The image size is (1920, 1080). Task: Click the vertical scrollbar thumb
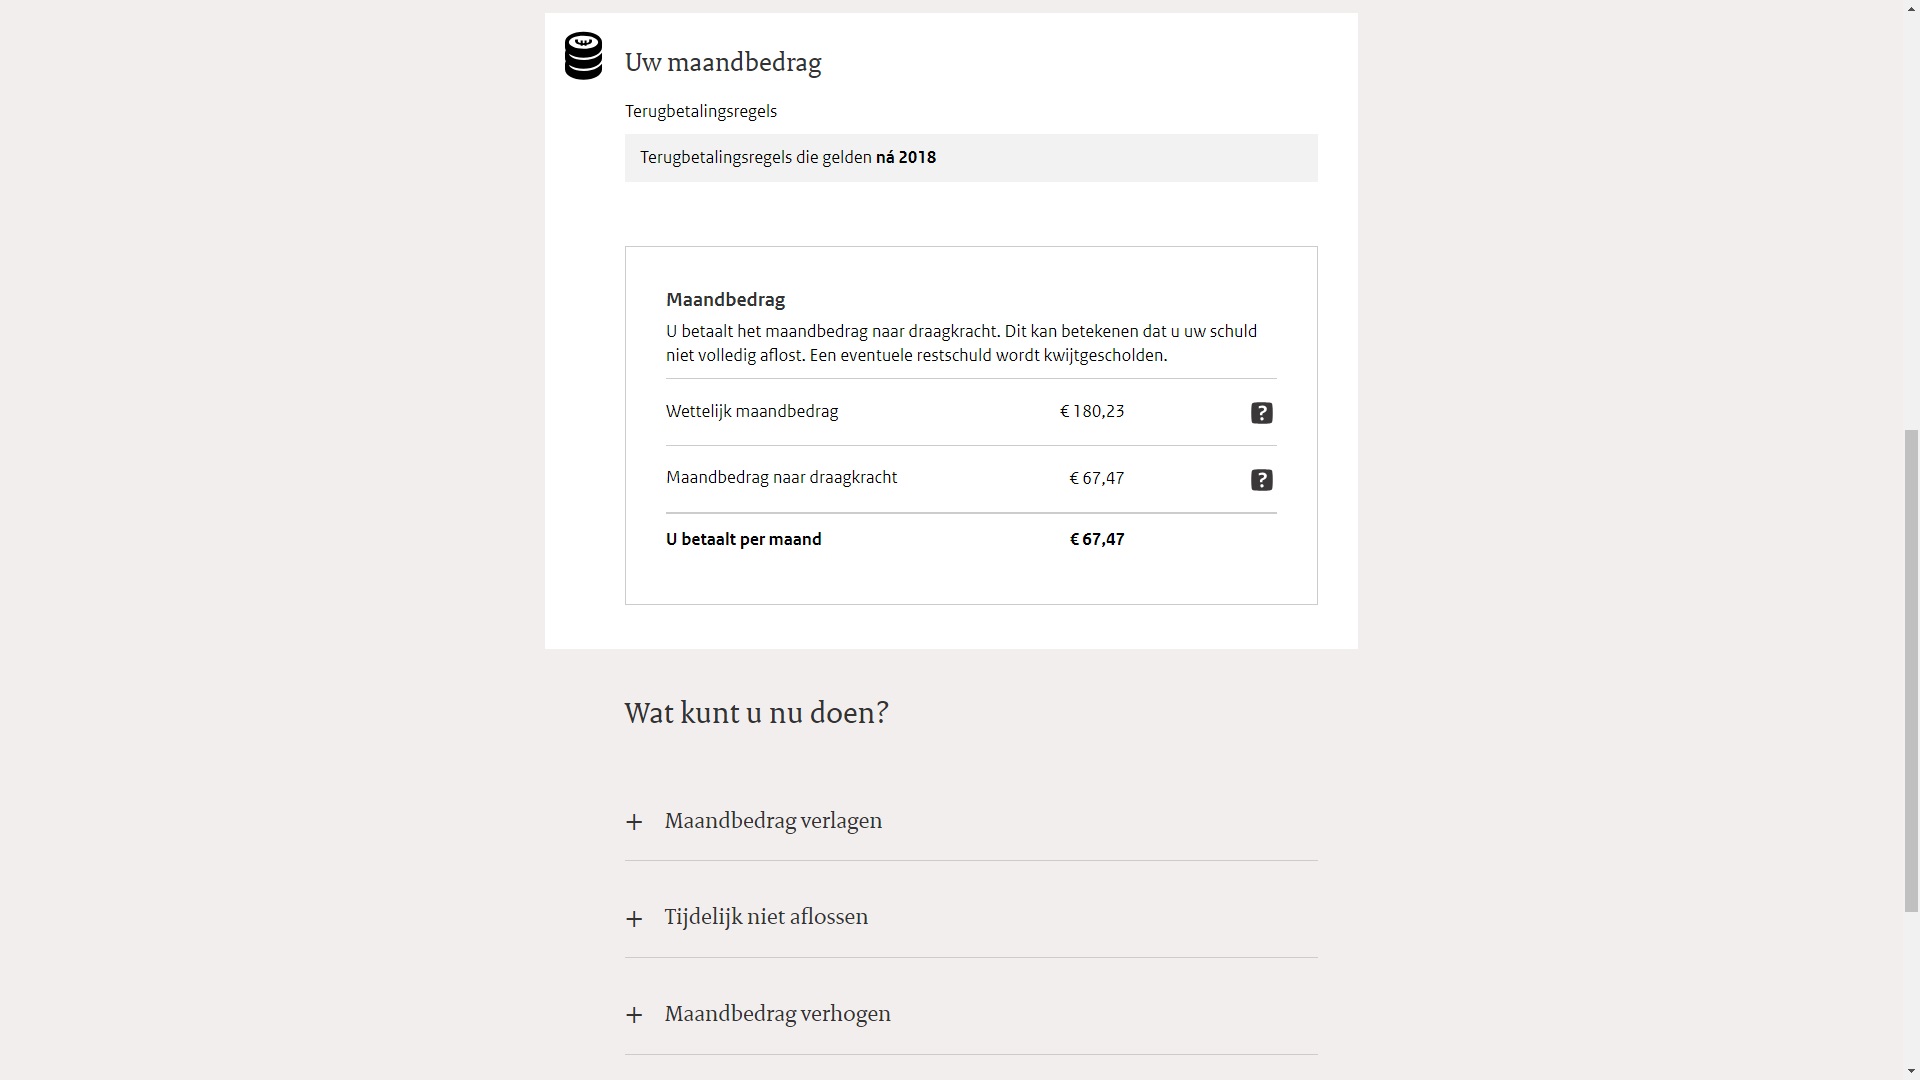point(1911,670)
